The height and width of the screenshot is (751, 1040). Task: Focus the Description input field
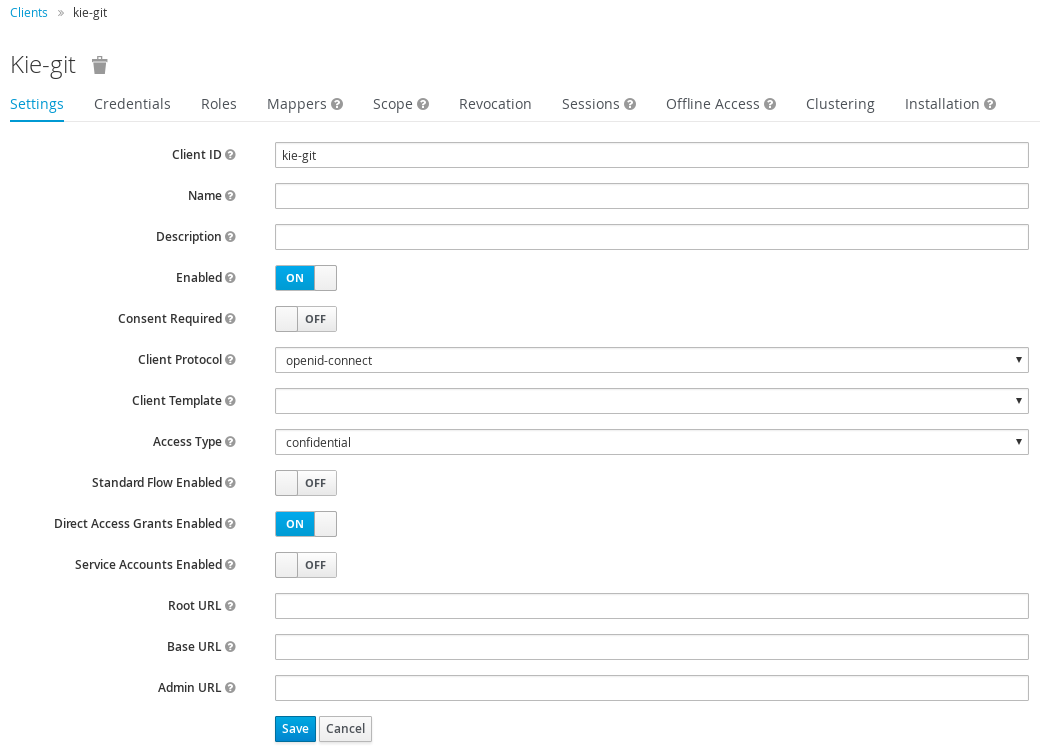pos(651,238)
